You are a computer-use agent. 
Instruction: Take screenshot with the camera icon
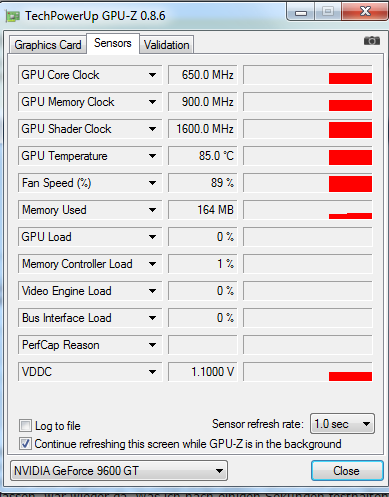pyautogui.click(x=372, y=41)
